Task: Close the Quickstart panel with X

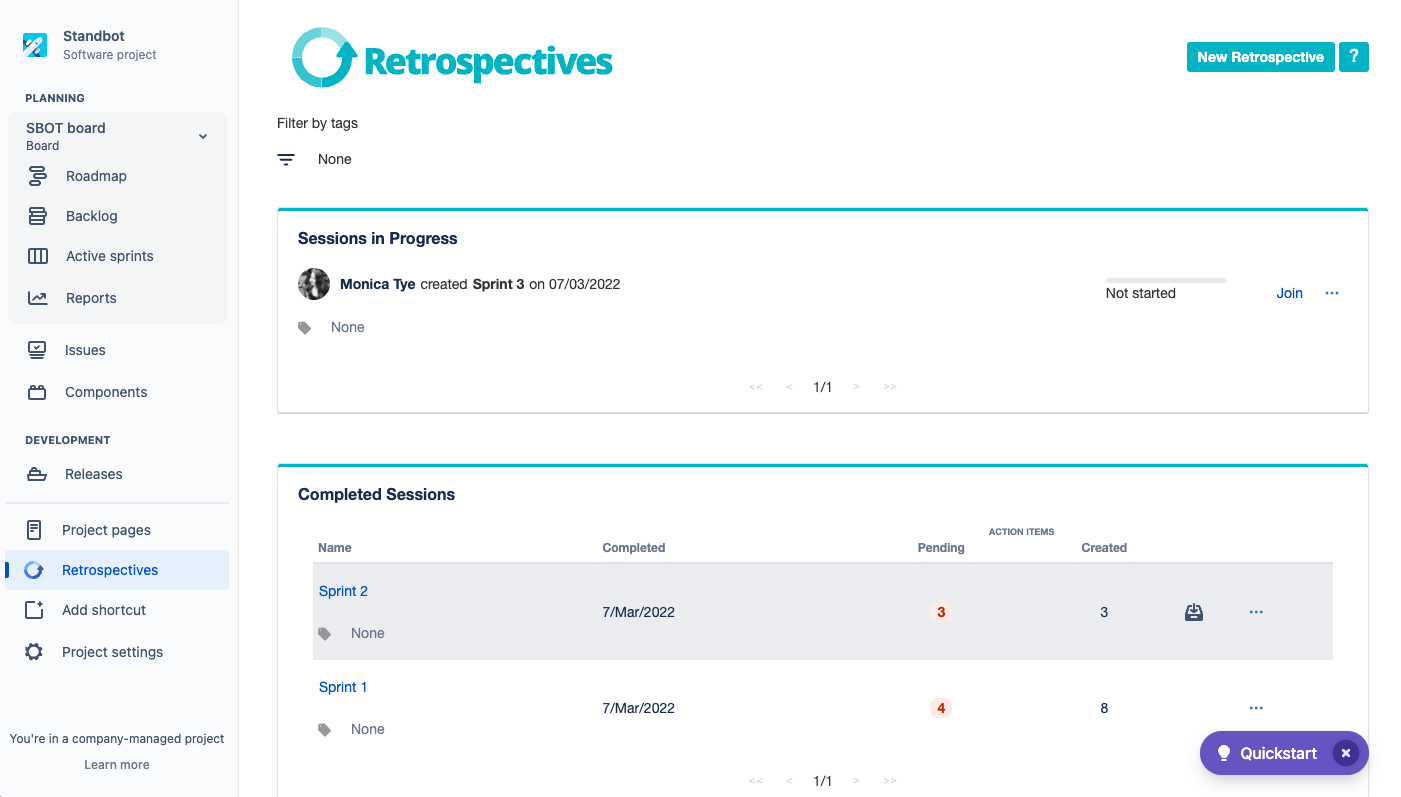Action: 1346,753
